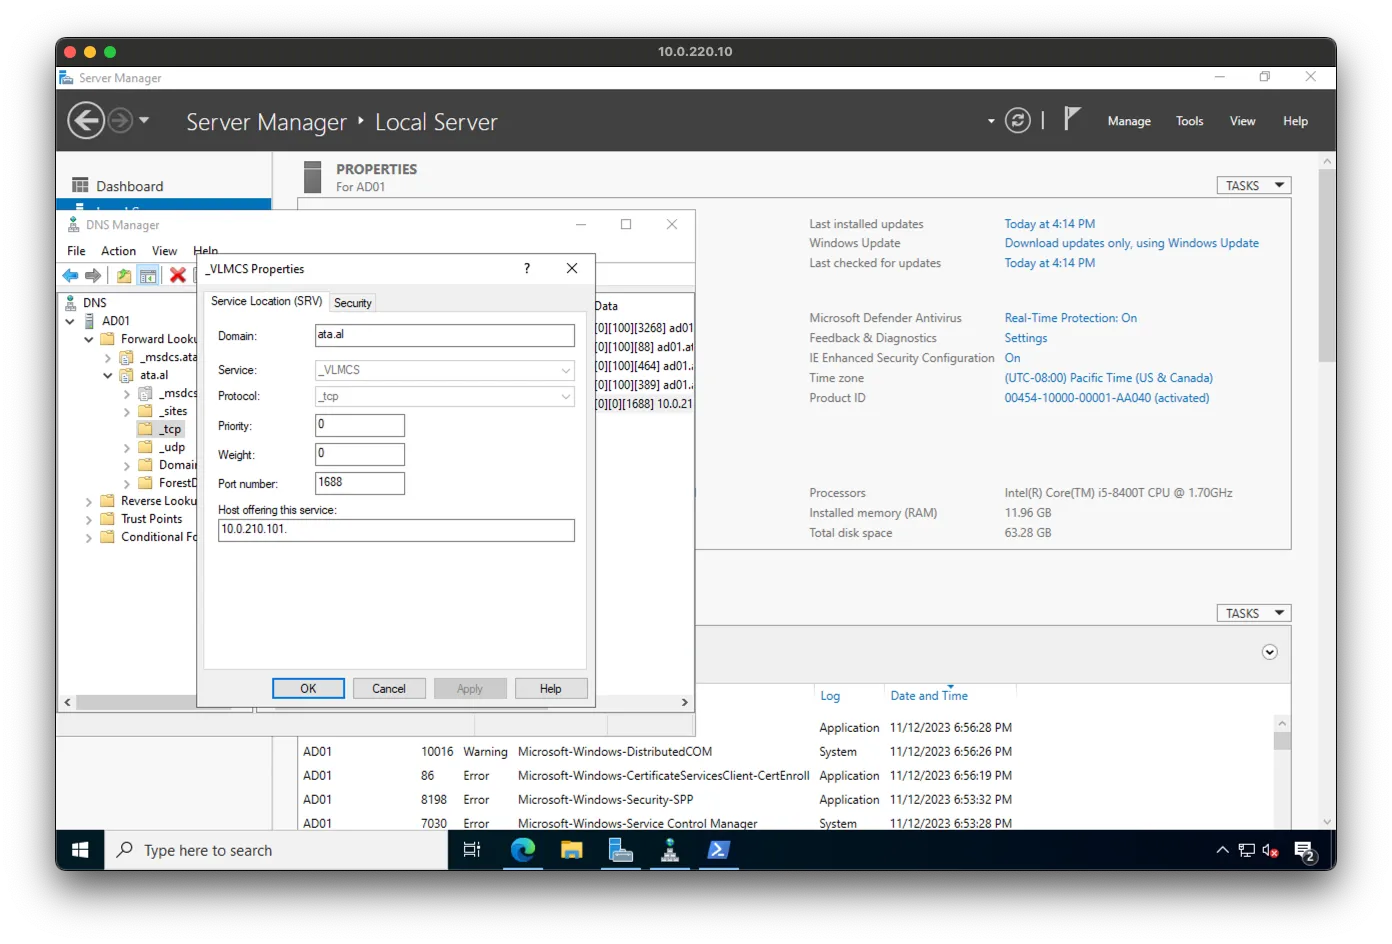
Task: Open the Action menu in DNS Manager
Action: 118,251
